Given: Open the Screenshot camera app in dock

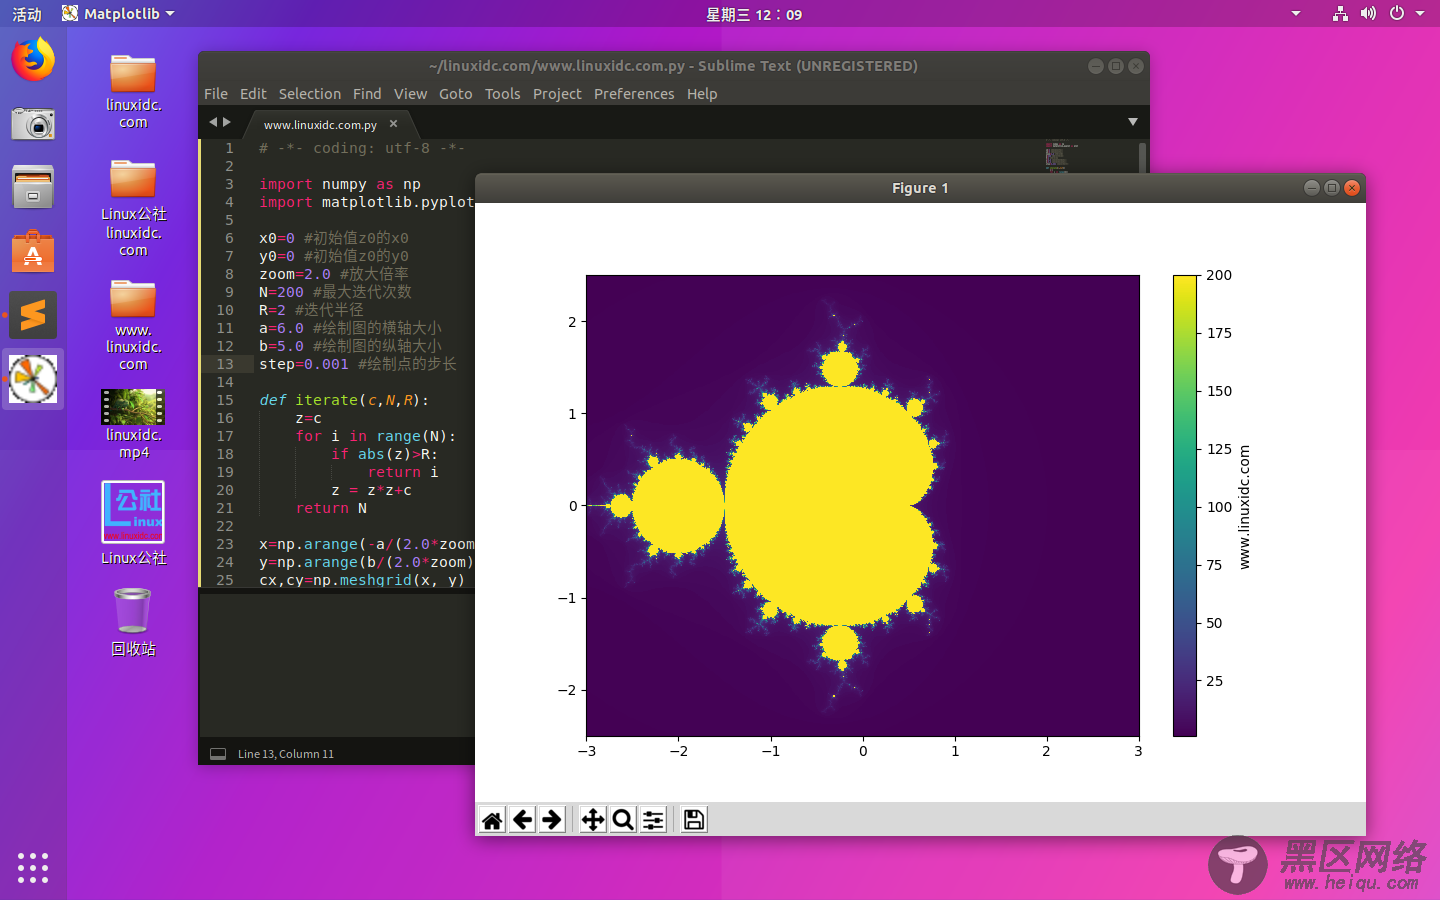Looking at the screenshot, I should click(33, 124).
